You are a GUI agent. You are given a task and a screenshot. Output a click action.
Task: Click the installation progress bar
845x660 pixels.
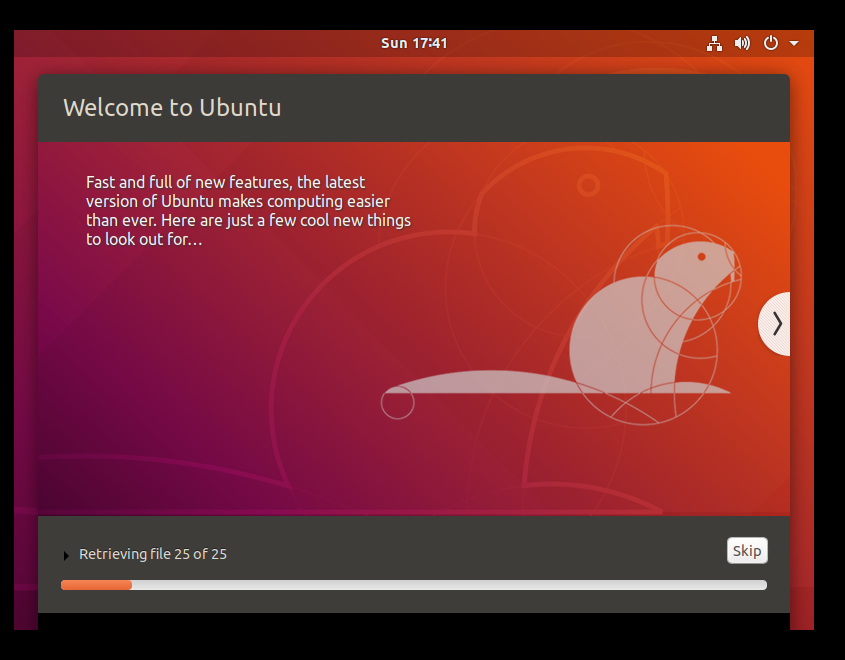click(414, 585)
